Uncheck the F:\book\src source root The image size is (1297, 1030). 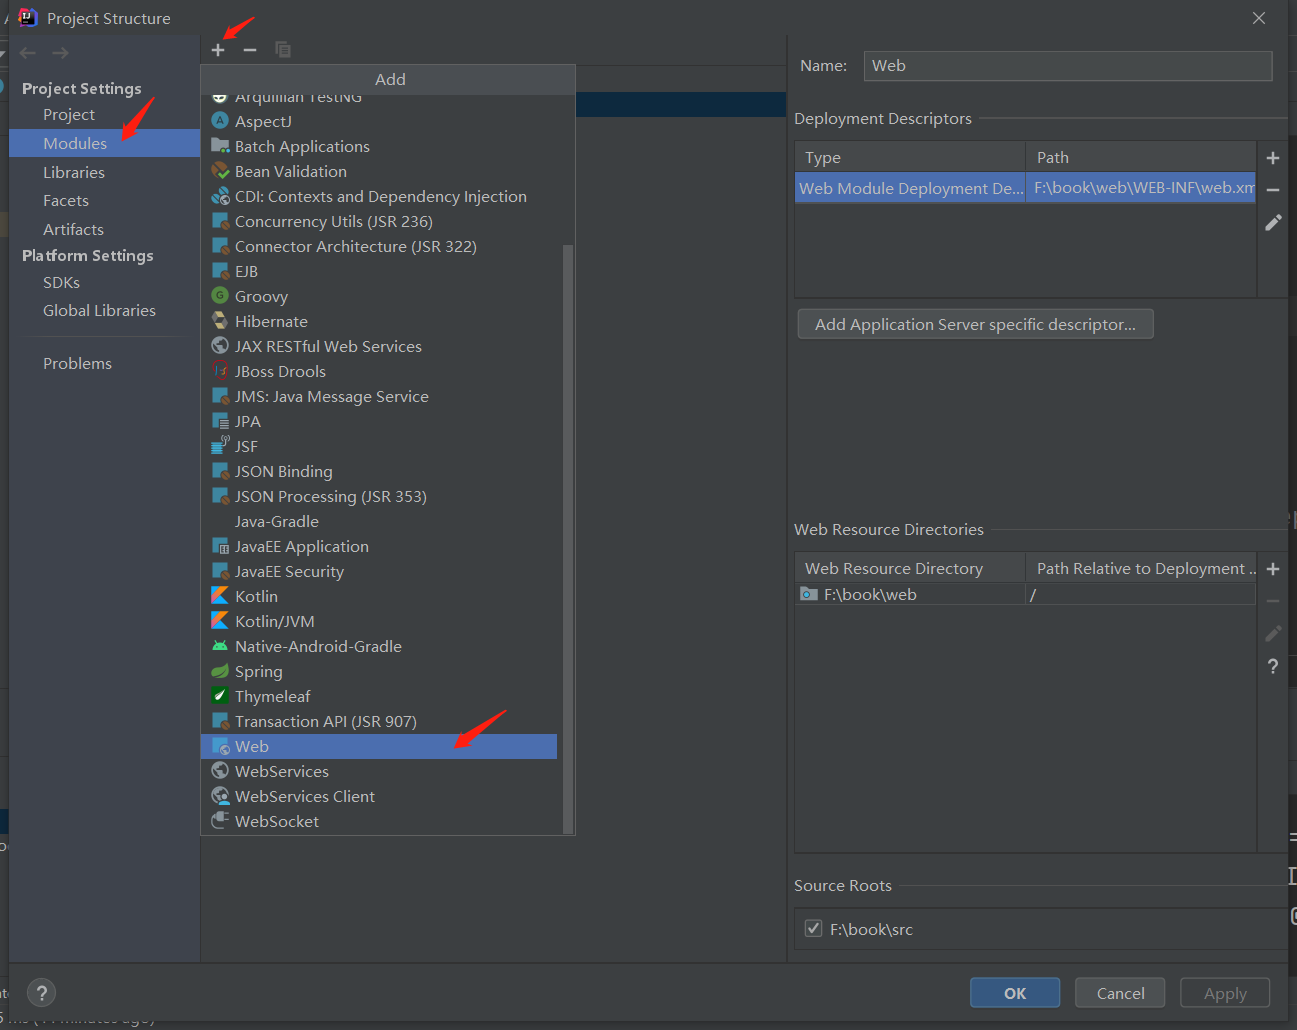point(813,928)
